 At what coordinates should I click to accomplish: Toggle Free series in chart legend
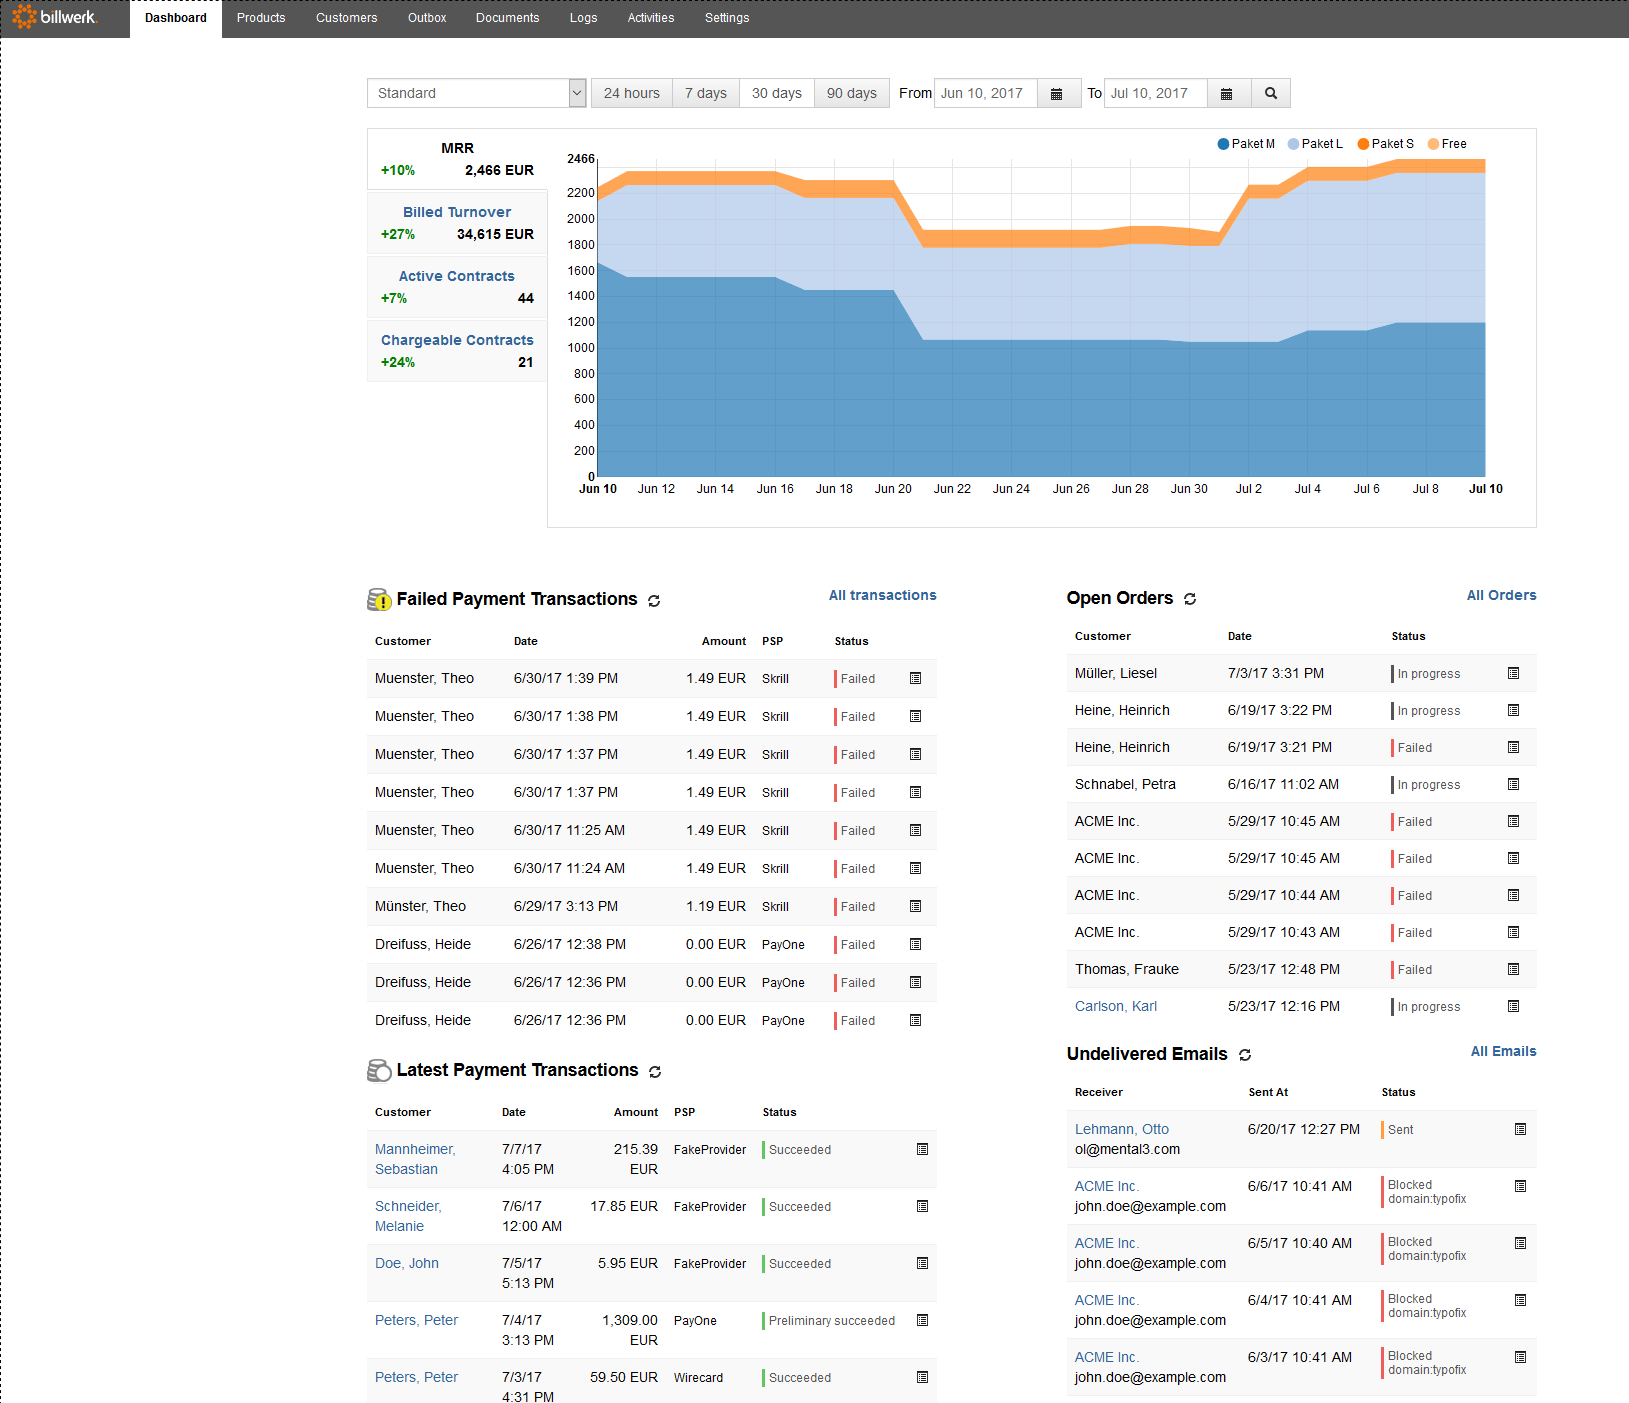click(x=1446, y=144)
